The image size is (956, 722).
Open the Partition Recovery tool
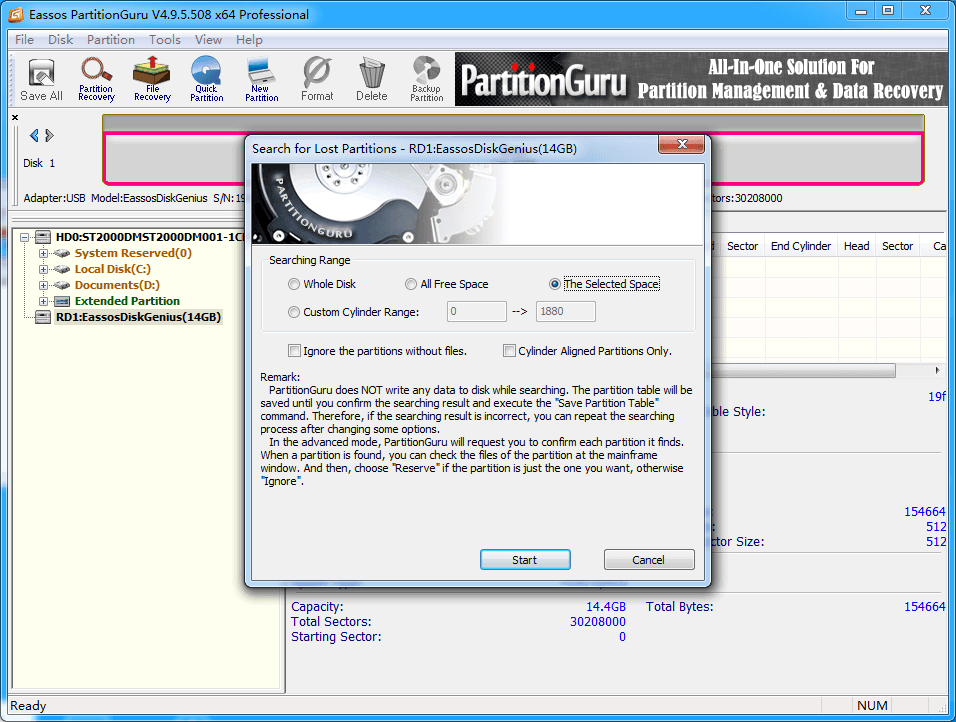96,80
